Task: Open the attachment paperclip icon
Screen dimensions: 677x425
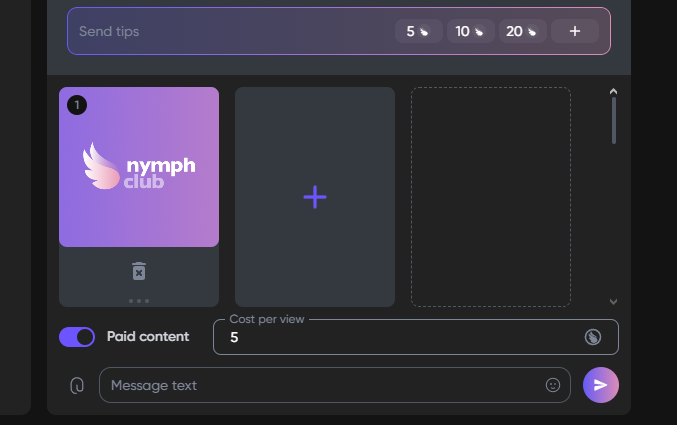Action: pos(77,385)
